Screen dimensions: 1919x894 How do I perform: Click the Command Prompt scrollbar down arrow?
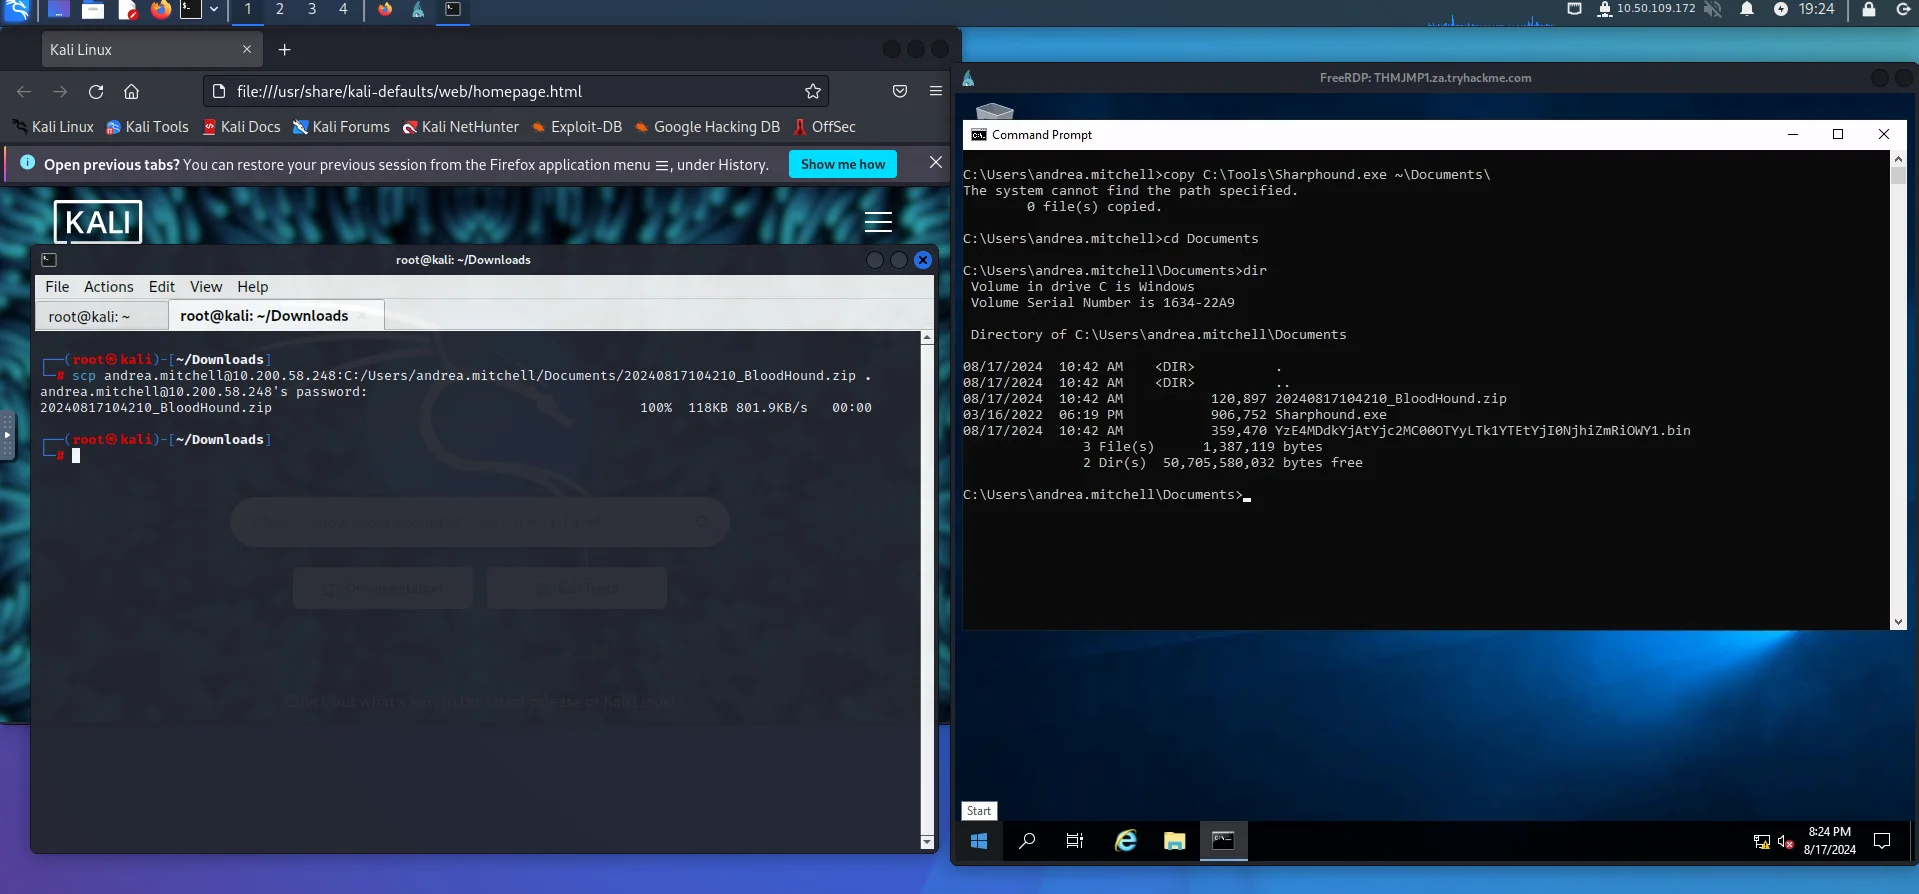[x=1898, y=622]
